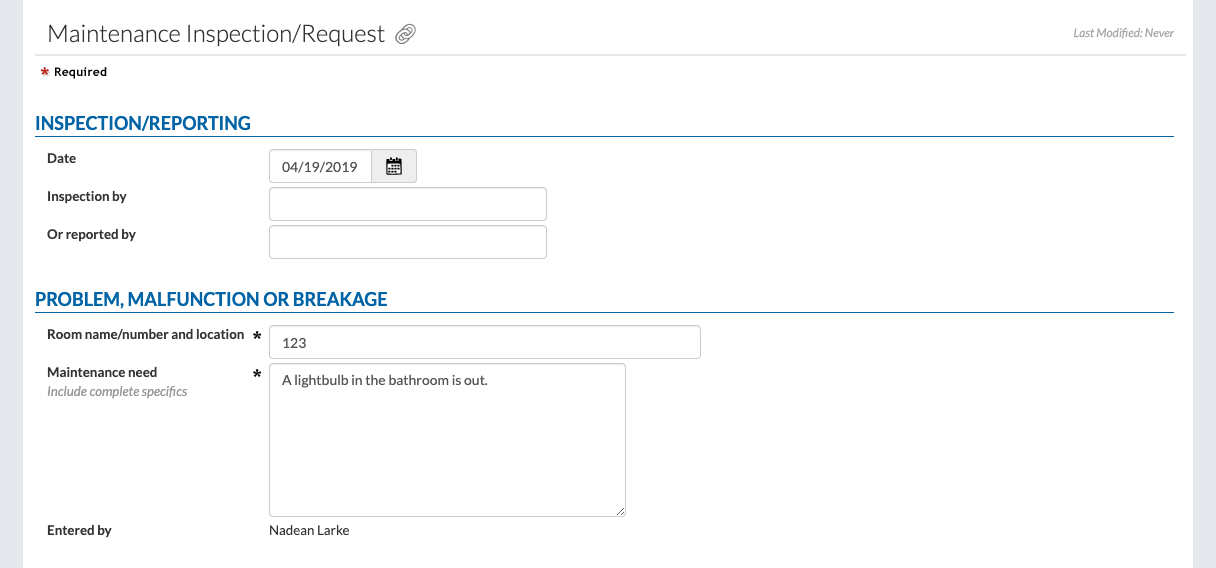Viewport: 1216px width, 568px height.
Task: Click the Maintenance Inspection/Request page title
Action: click(216, 34)
